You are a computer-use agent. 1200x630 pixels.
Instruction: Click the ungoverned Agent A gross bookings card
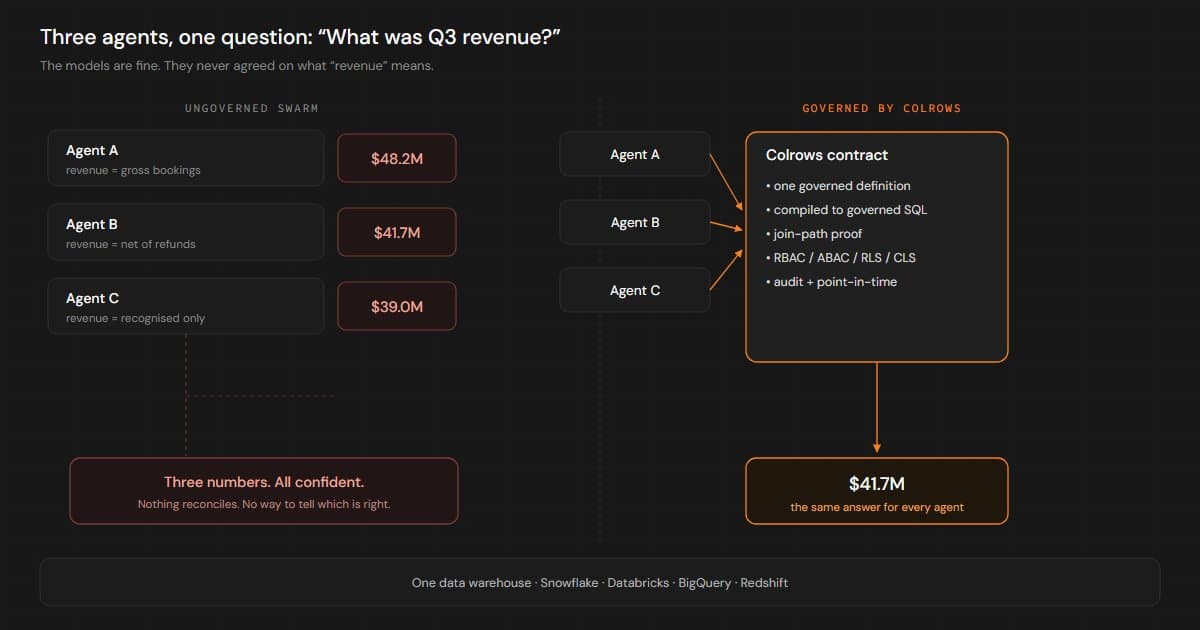186,158
